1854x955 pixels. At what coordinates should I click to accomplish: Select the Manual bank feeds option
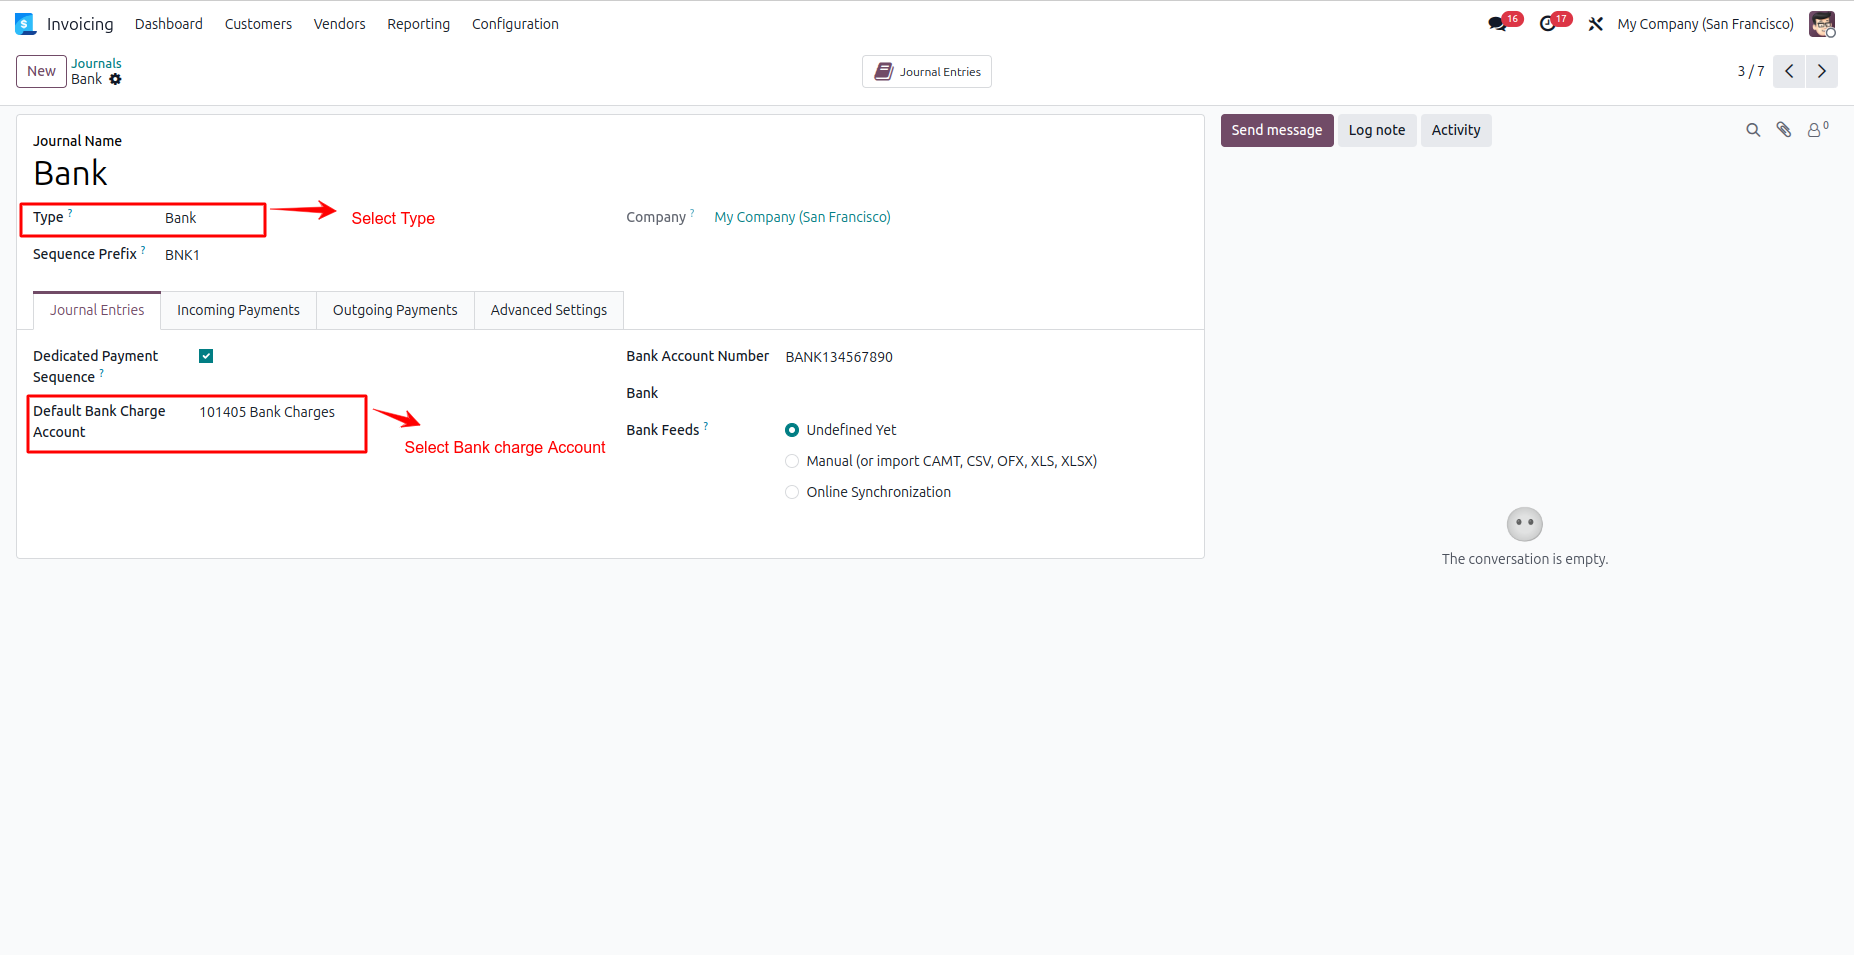pyautogui.click(x=792, y=461)
